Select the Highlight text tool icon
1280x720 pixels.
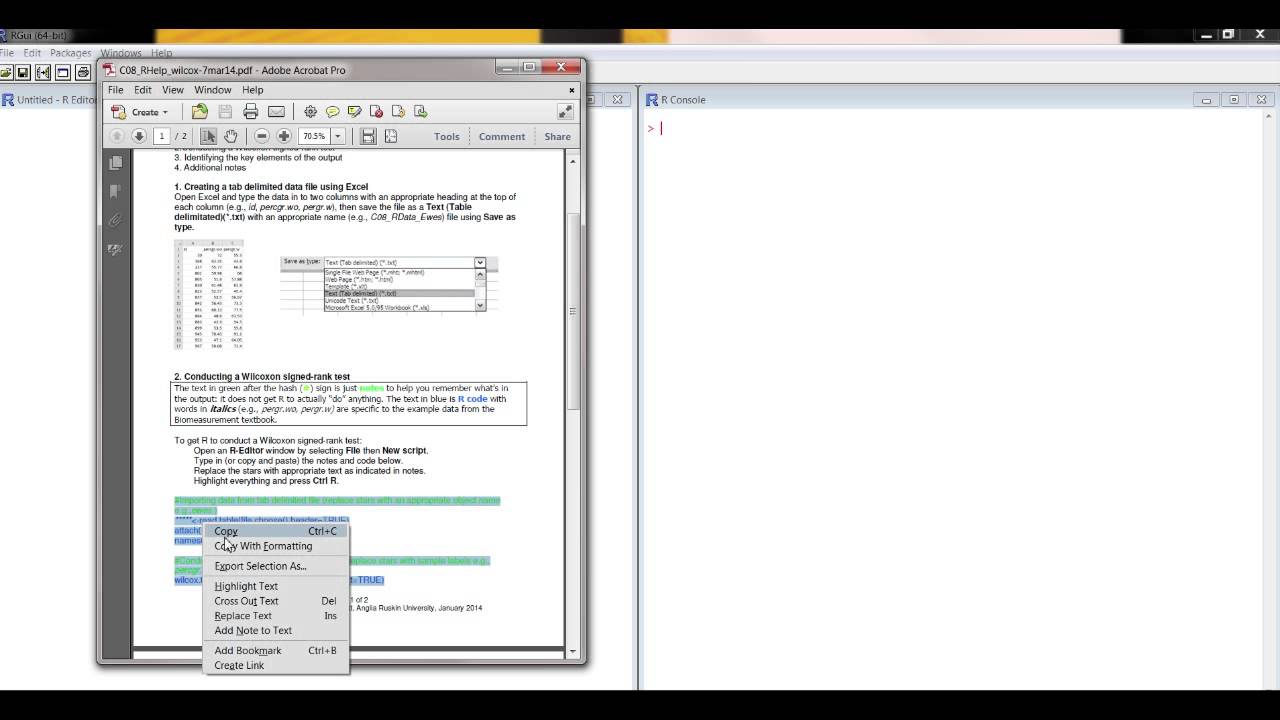point(354,111)
